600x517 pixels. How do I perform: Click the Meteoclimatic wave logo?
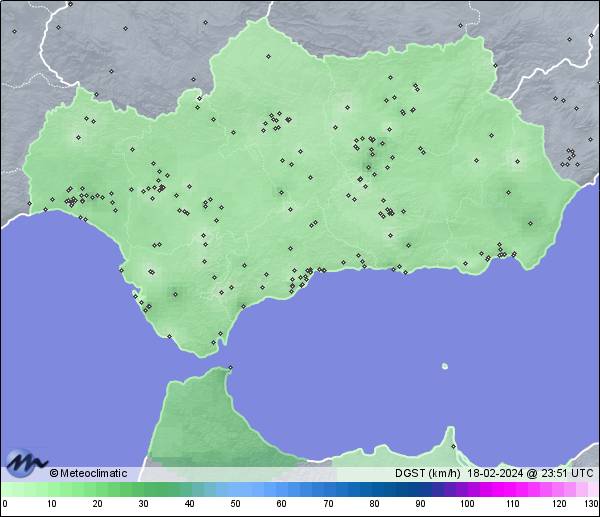click(26, 463)
